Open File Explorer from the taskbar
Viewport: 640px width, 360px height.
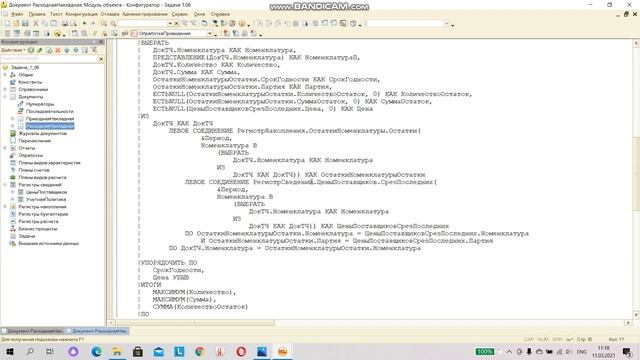(x=117, y=351)
